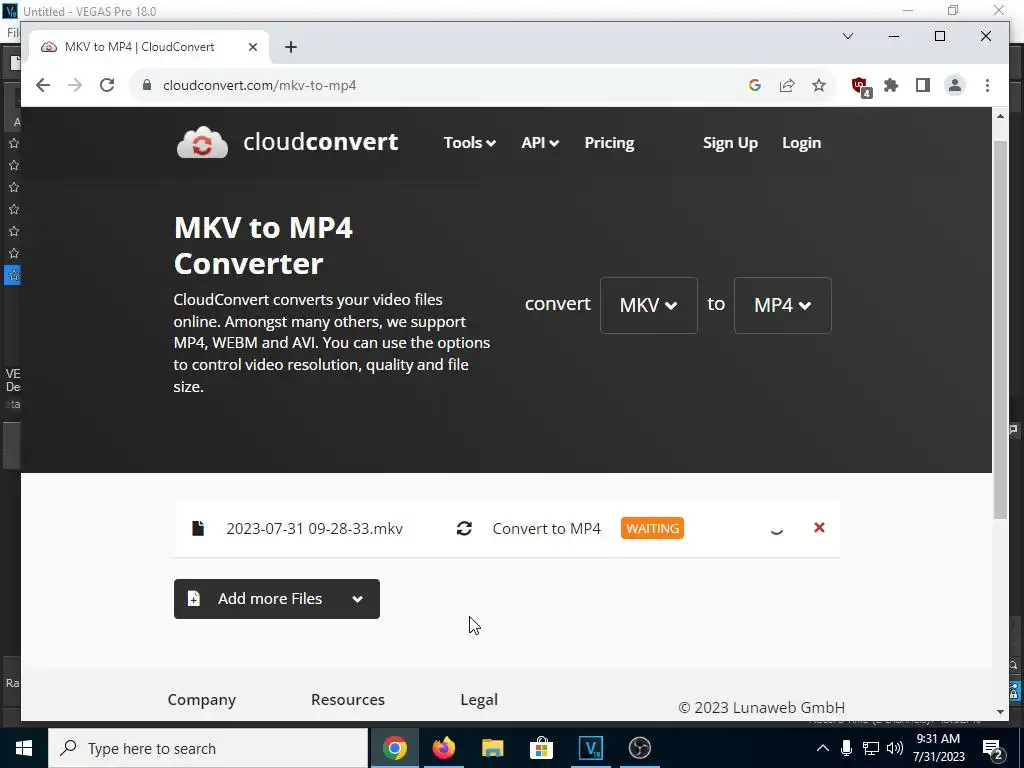Image resolution: width=1024 pixels, height=768 pixels.
Task: Expand the API menu
Action: (540, 142)
